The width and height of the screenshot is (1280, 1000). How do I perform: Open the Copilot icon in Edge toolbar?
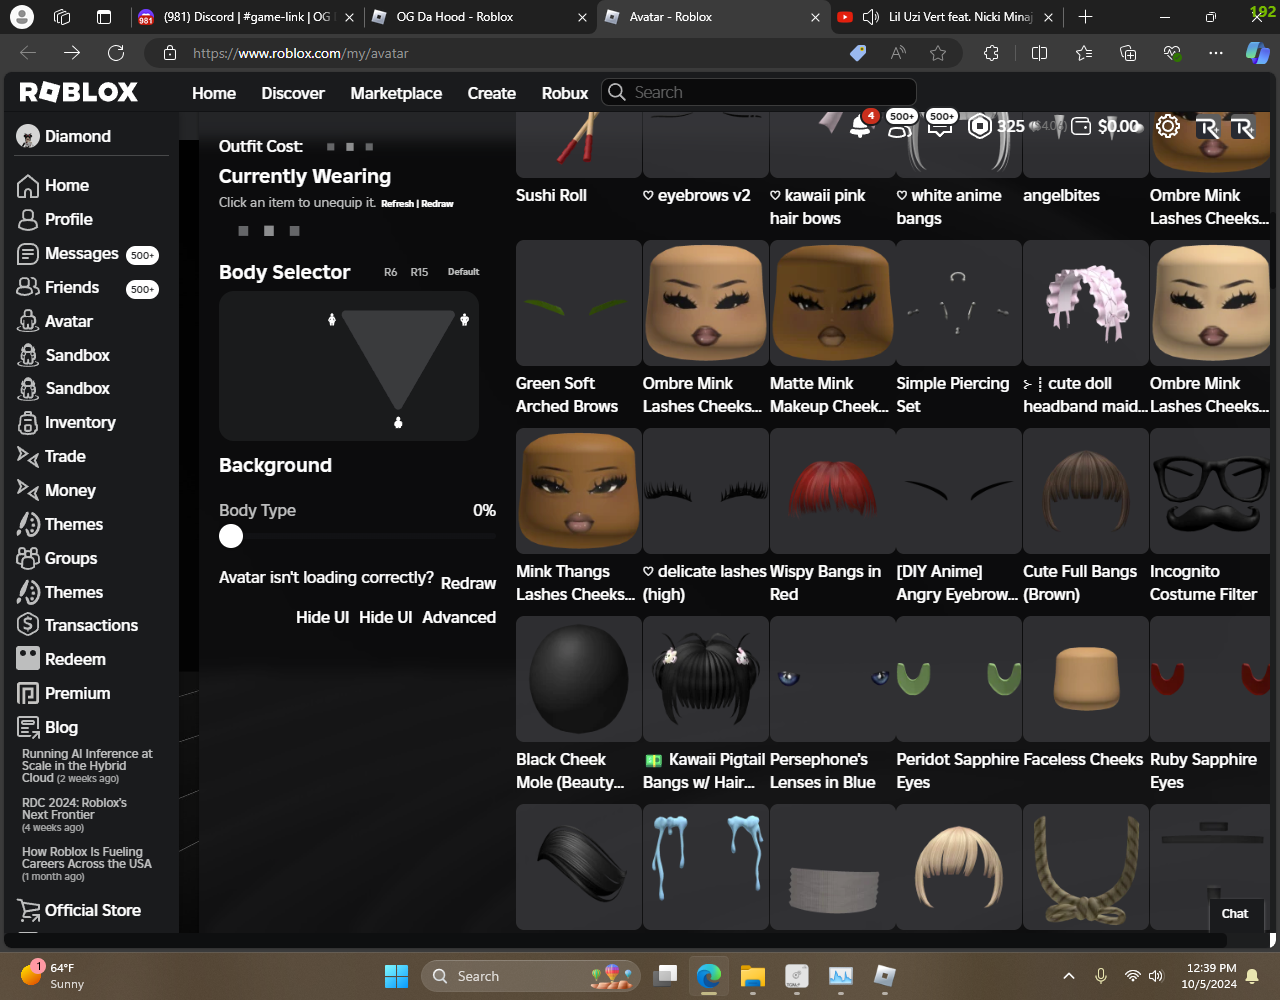[x=1257, y=53]
